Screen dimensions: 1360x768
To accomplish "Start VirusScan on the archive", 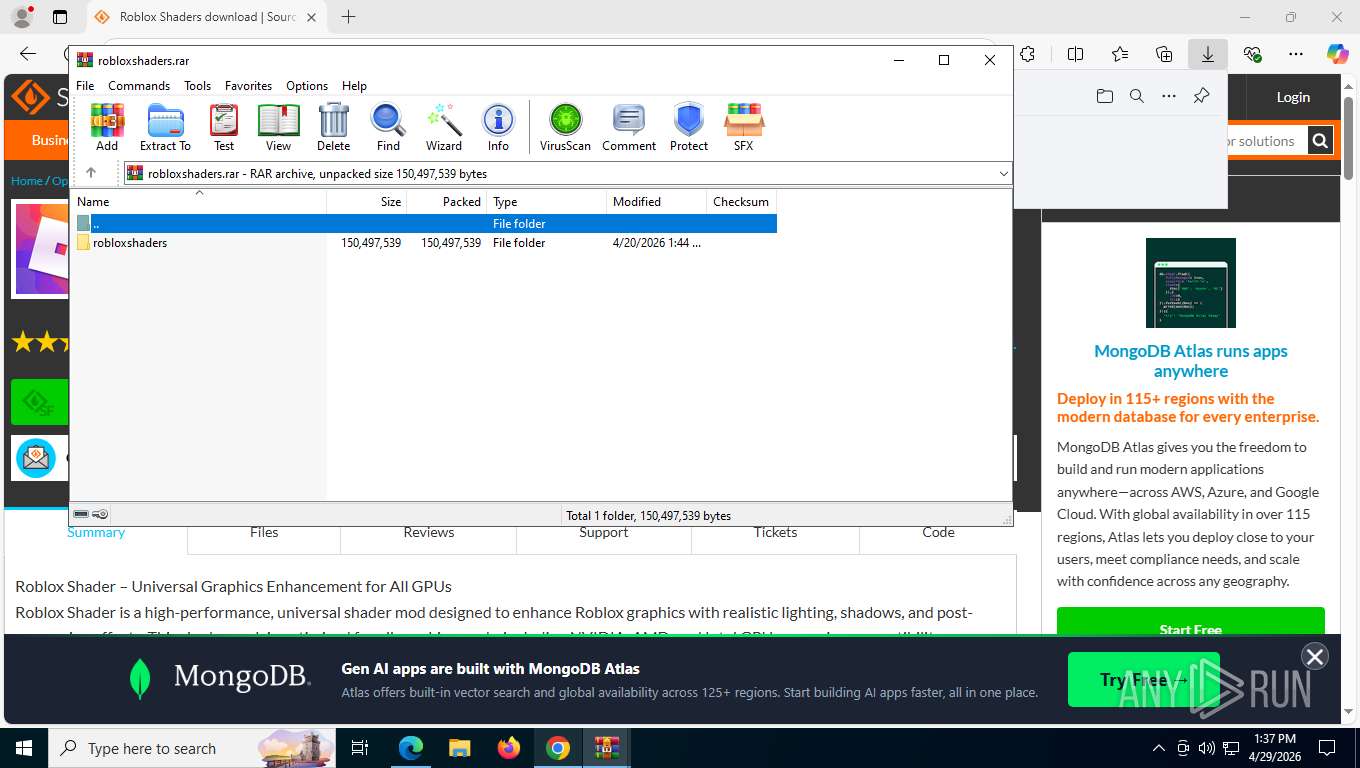I will [x=565, y=127].
